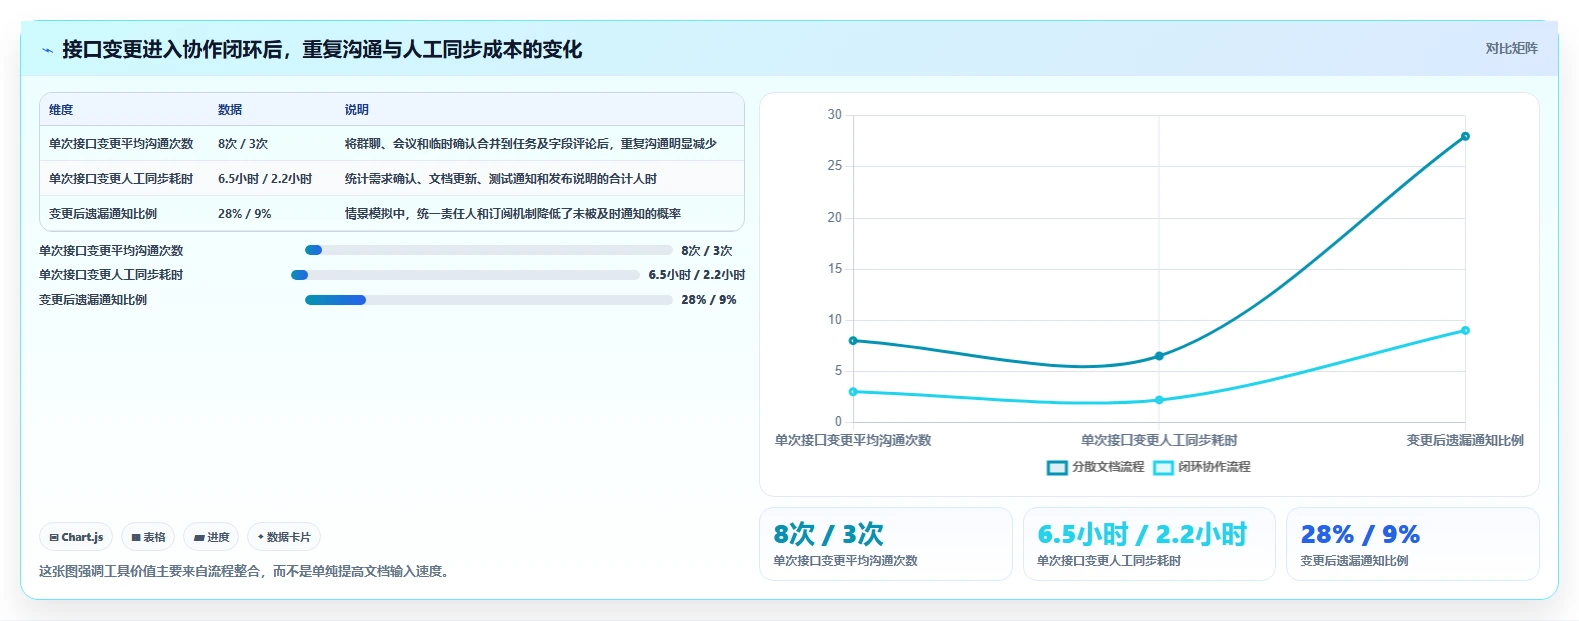Click progress value 28% / 9% beside bar

(709, 300)
